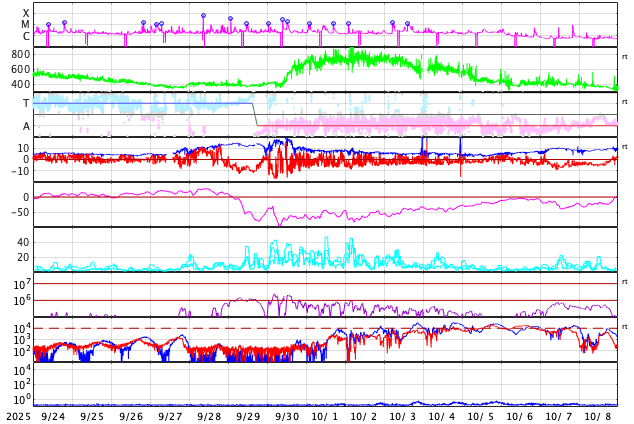Click the 800 tick on the green speed plot

pos(20,54)
